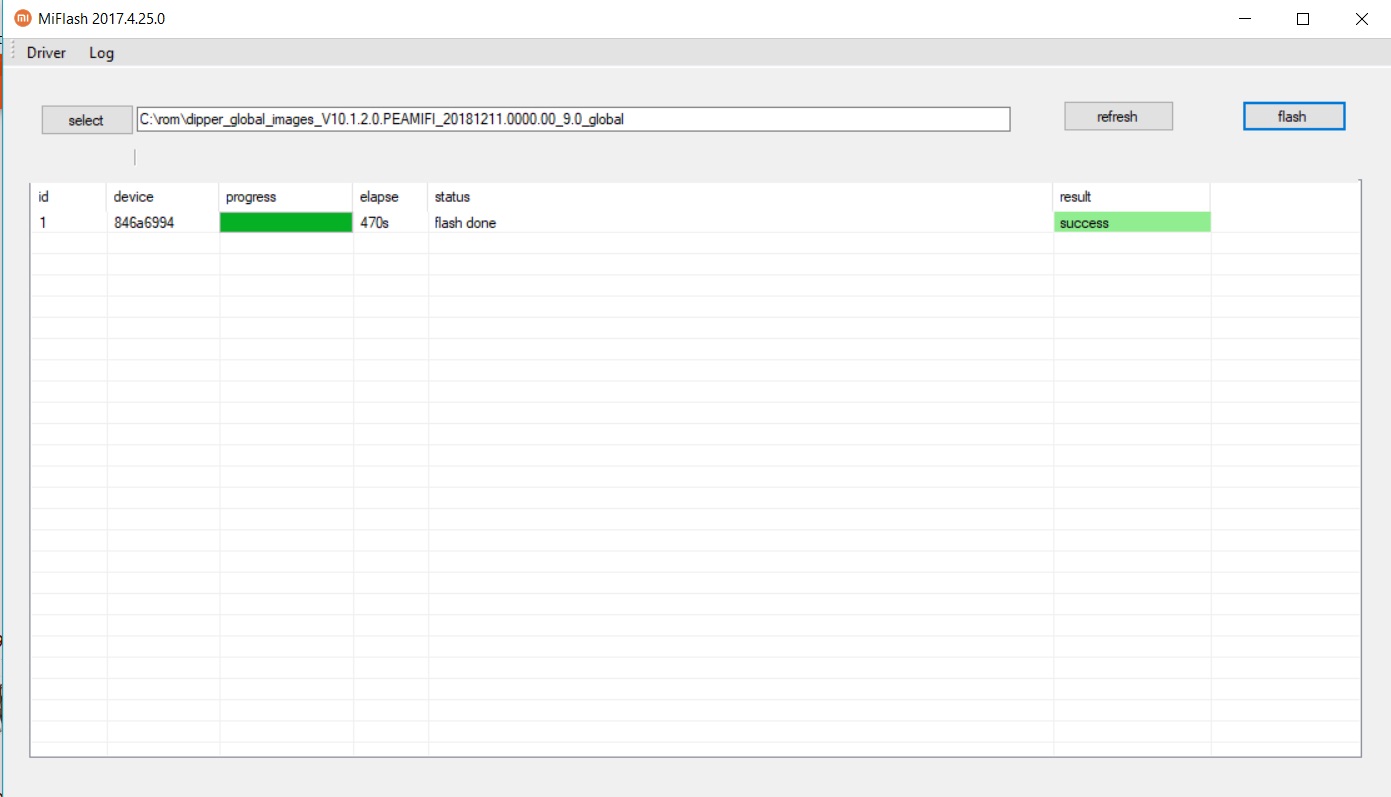Click the status column header

click(452, 197)
